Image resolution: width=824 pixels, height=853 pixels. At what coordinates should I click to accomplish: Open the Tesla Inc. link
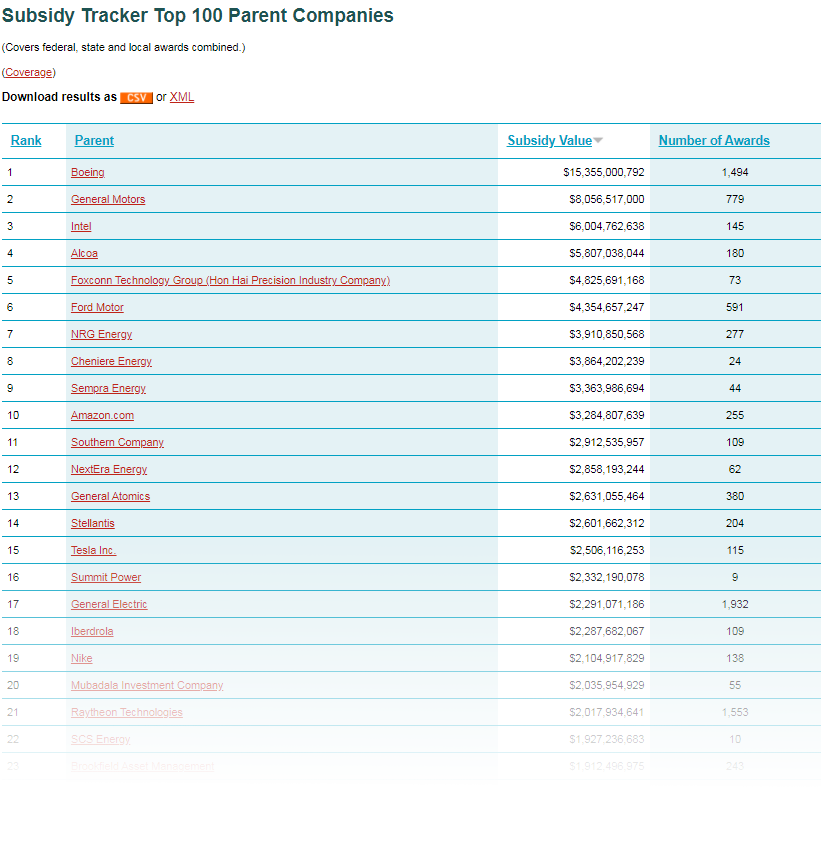pos(94,551)
